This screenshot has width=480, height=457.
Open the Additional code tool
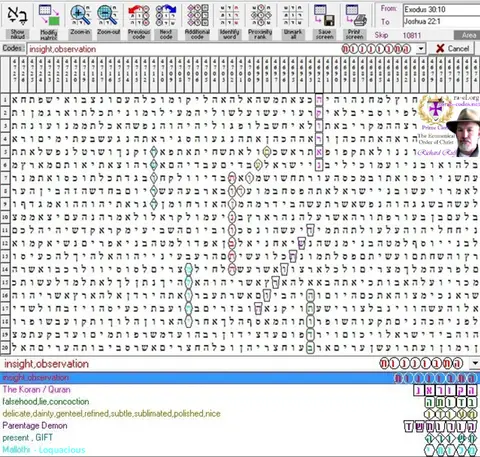pyautogui.click(x=197, y=16)
